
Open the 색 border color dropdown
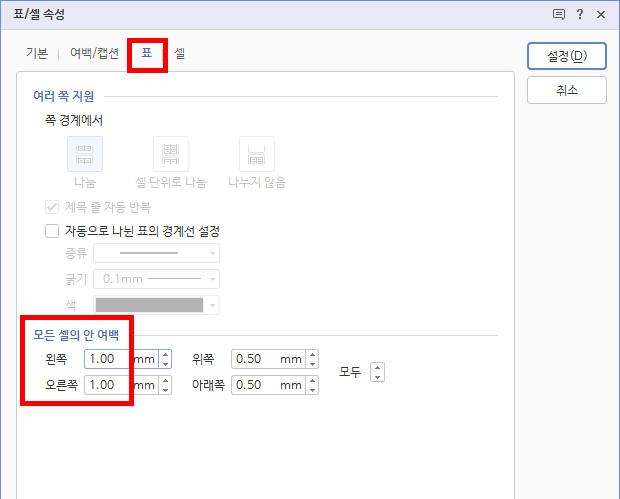pyautogui.click(x=156, y=305)
